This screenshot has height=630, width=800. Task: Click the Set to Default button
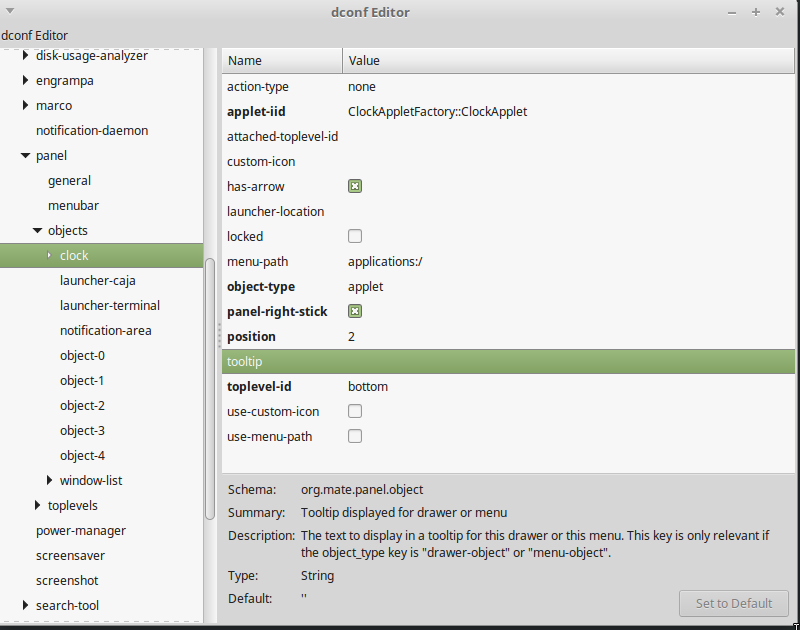(734, 603)
